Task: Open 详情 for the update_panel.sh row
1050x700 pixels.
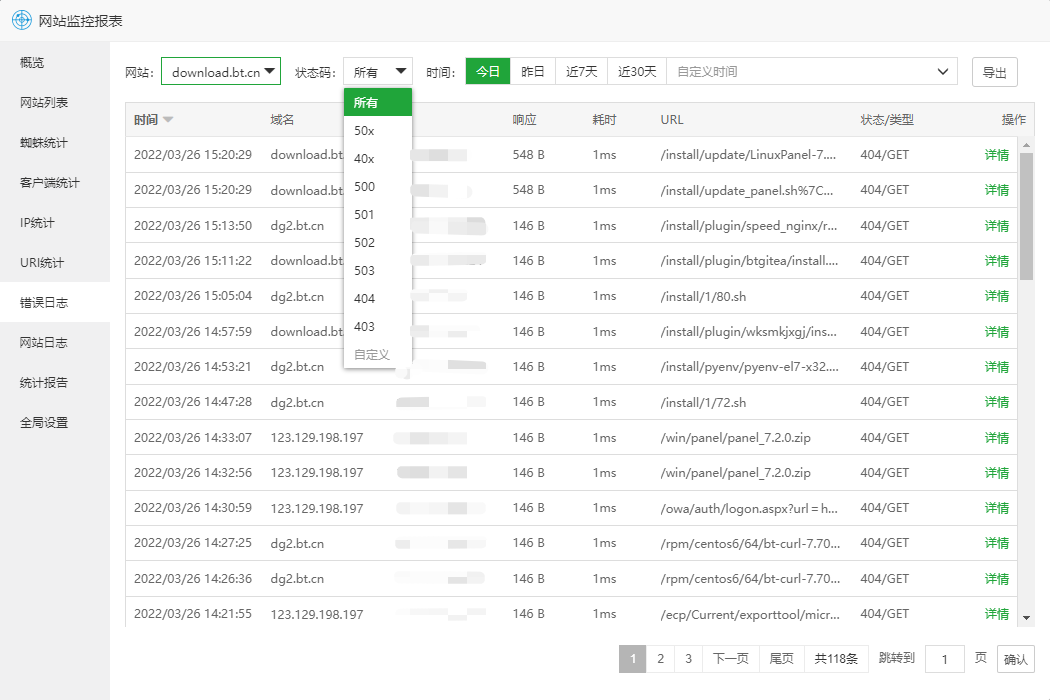Action: click(996, 190)
